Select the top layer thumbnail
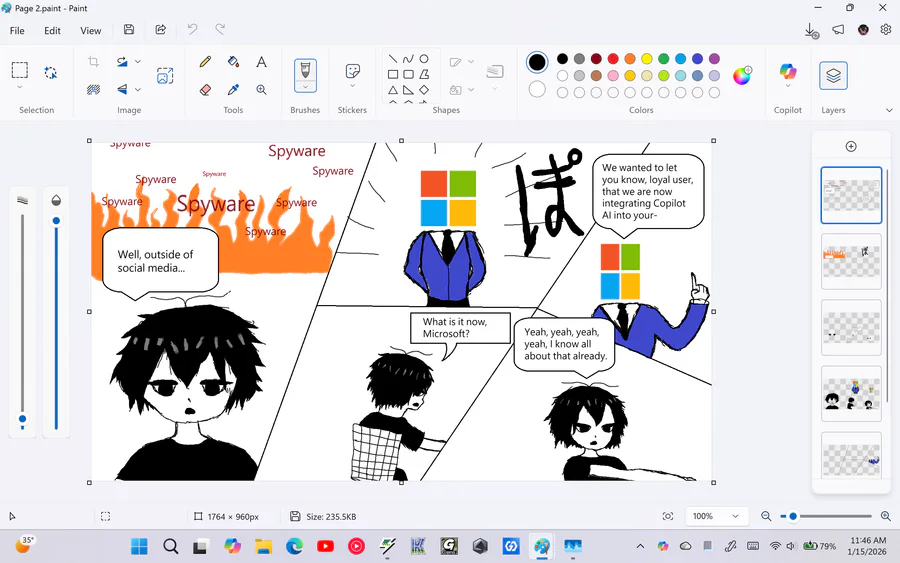This screenshot has height=563, width=900. point(851,195)
